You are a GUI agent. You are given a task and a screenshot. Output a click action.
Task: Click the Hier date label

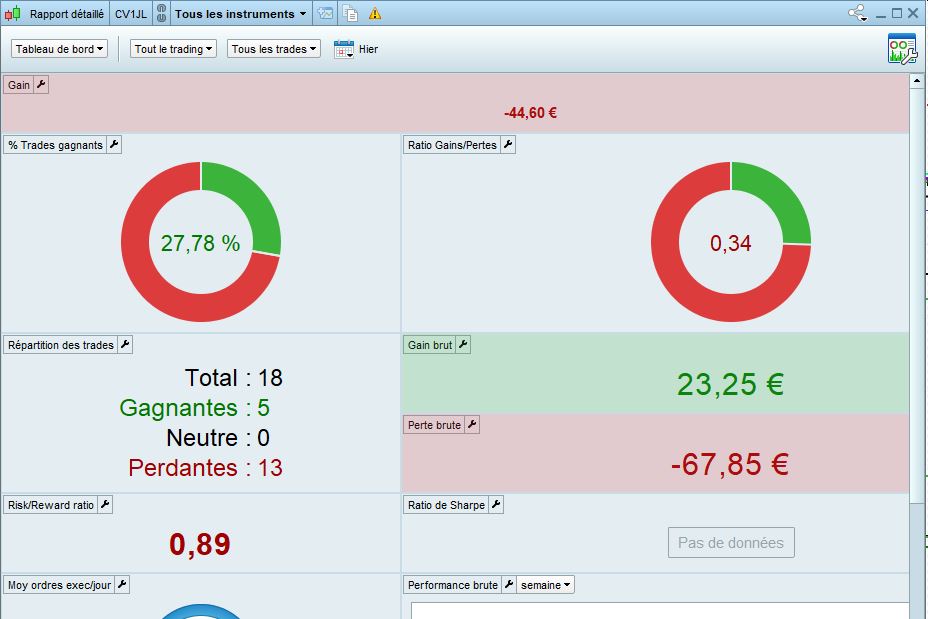[x=368, y=49]
